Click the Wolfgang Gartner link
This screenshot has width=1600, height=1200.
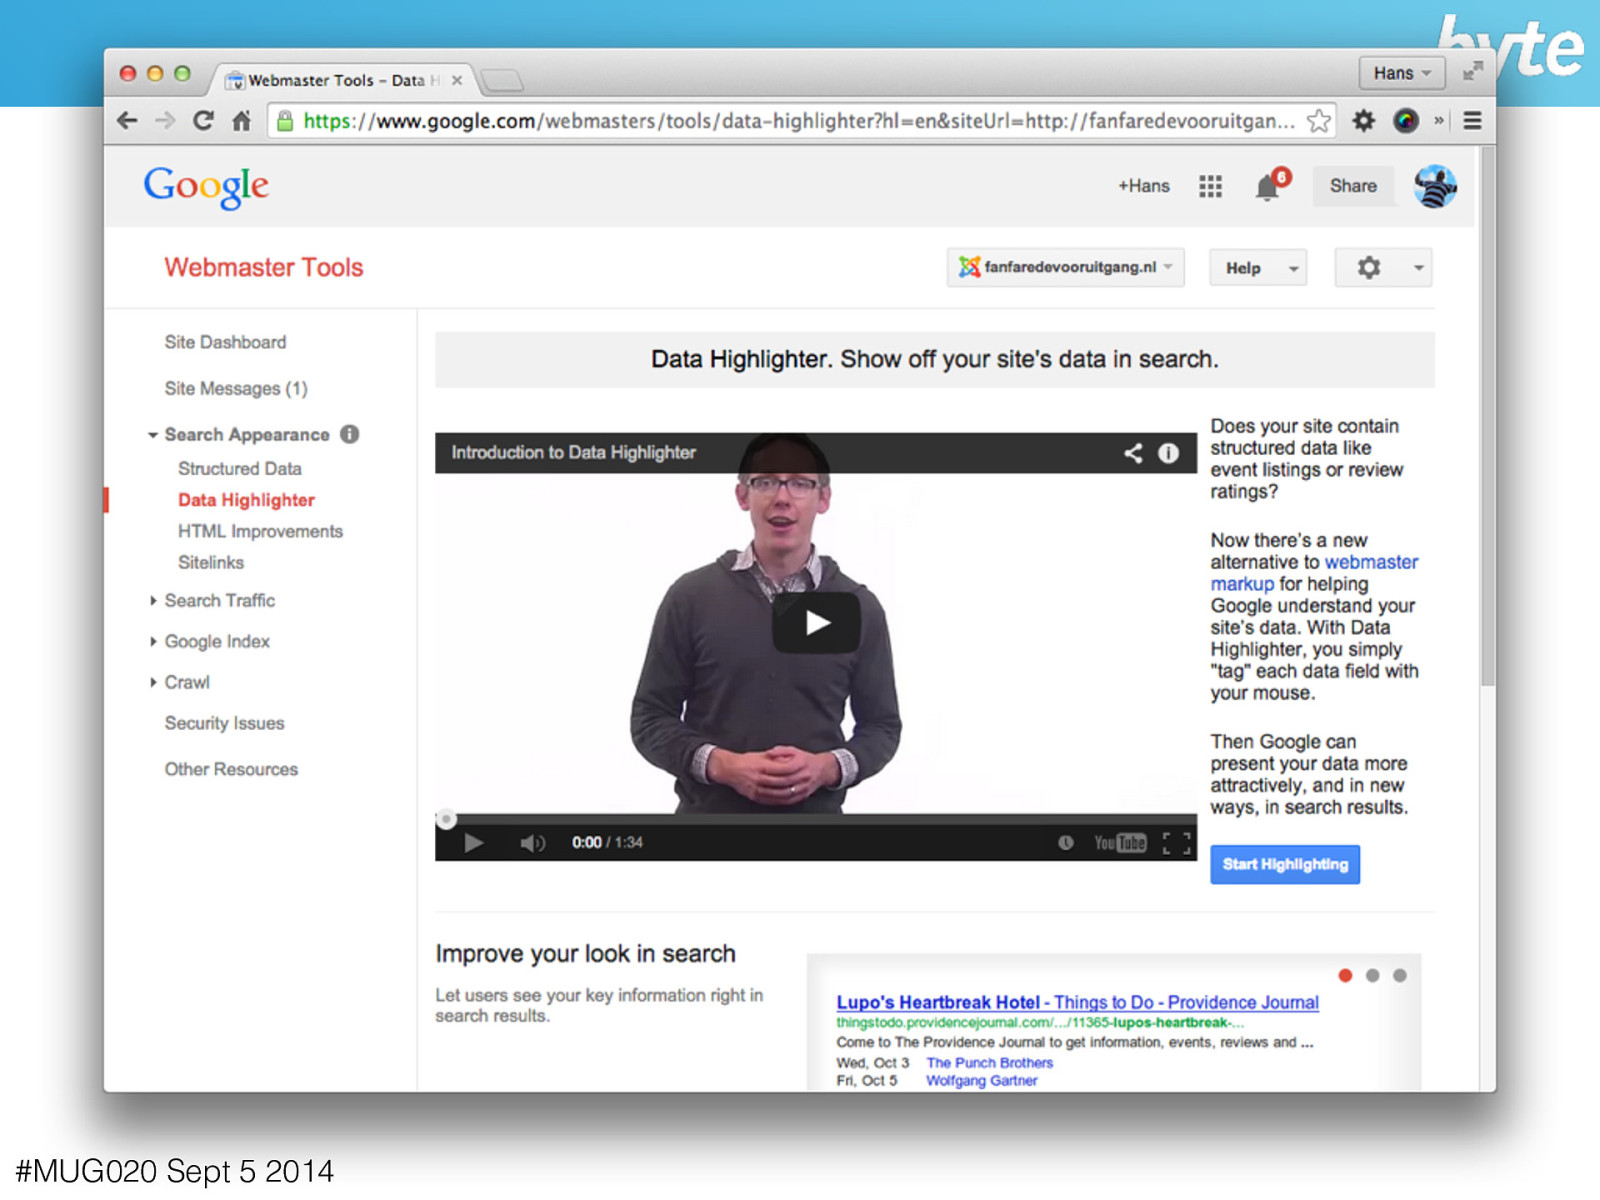pyautogui.click(x=981, y=1081)
